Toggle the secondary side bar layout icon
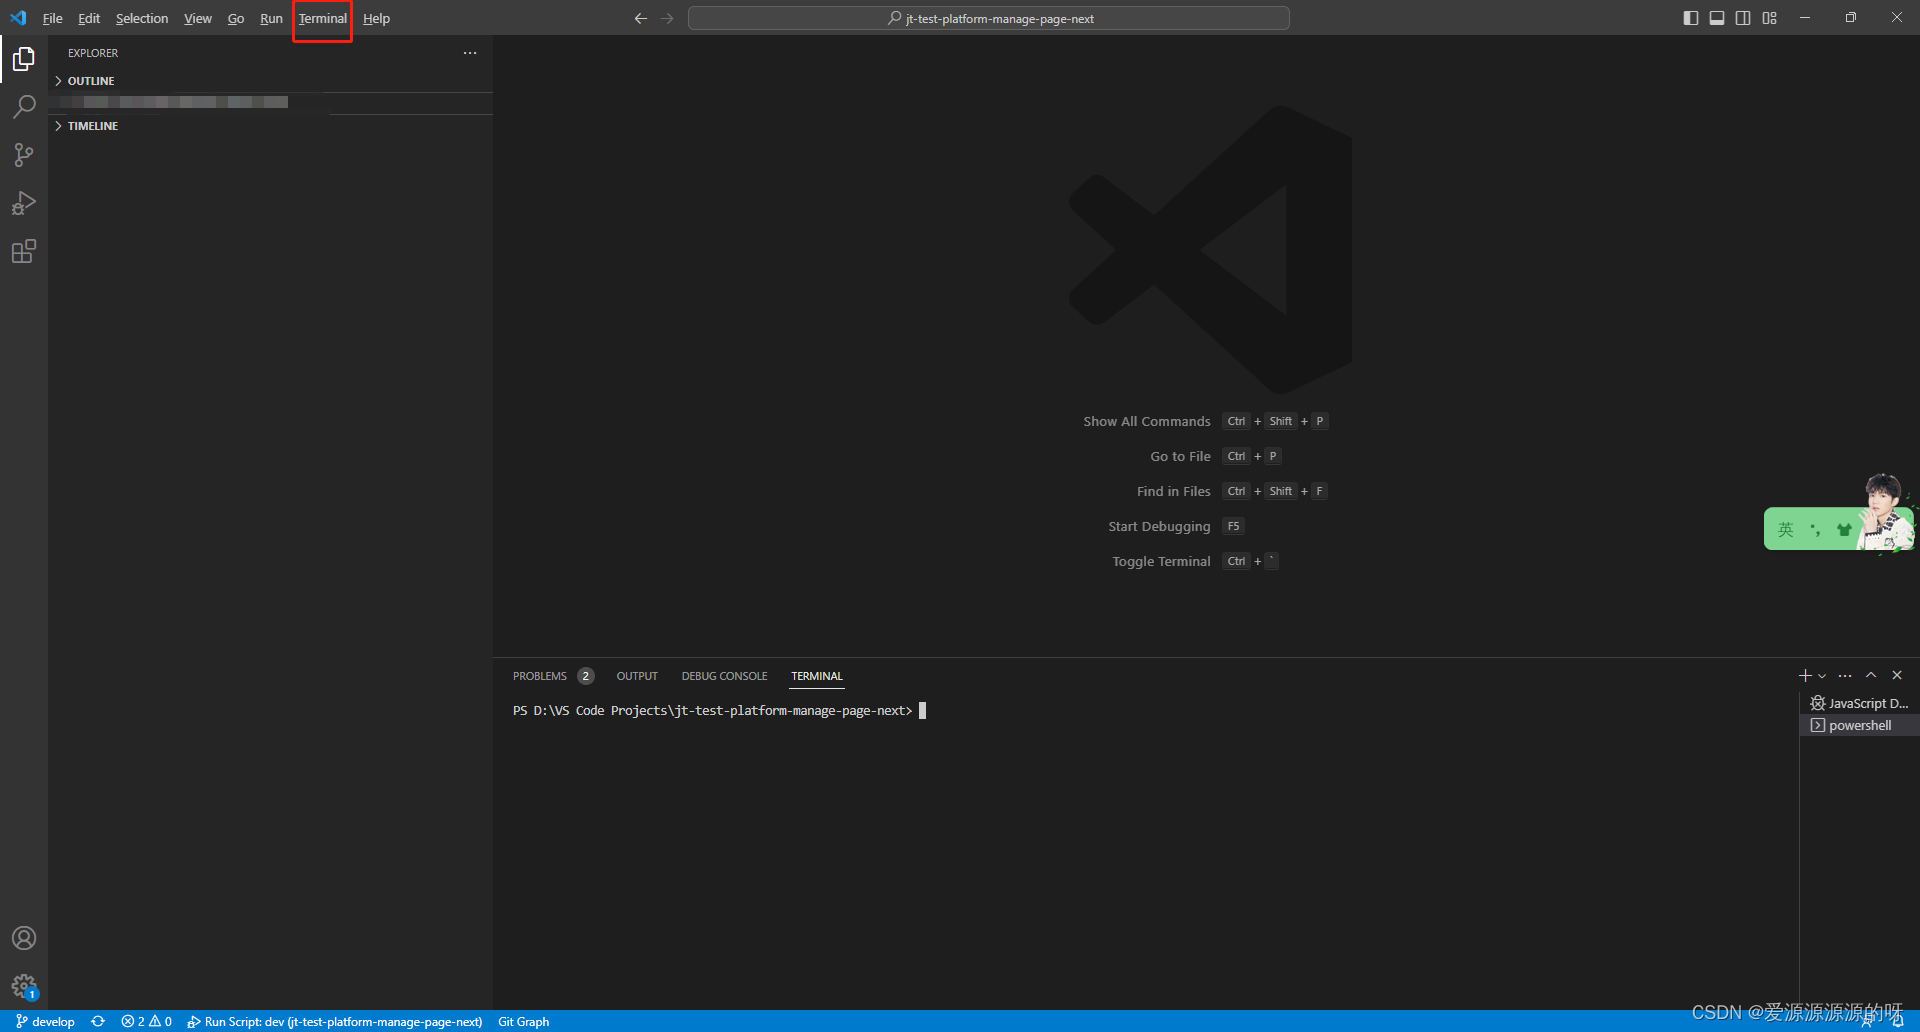The image size is (1920, 1032). [1743, 18]
